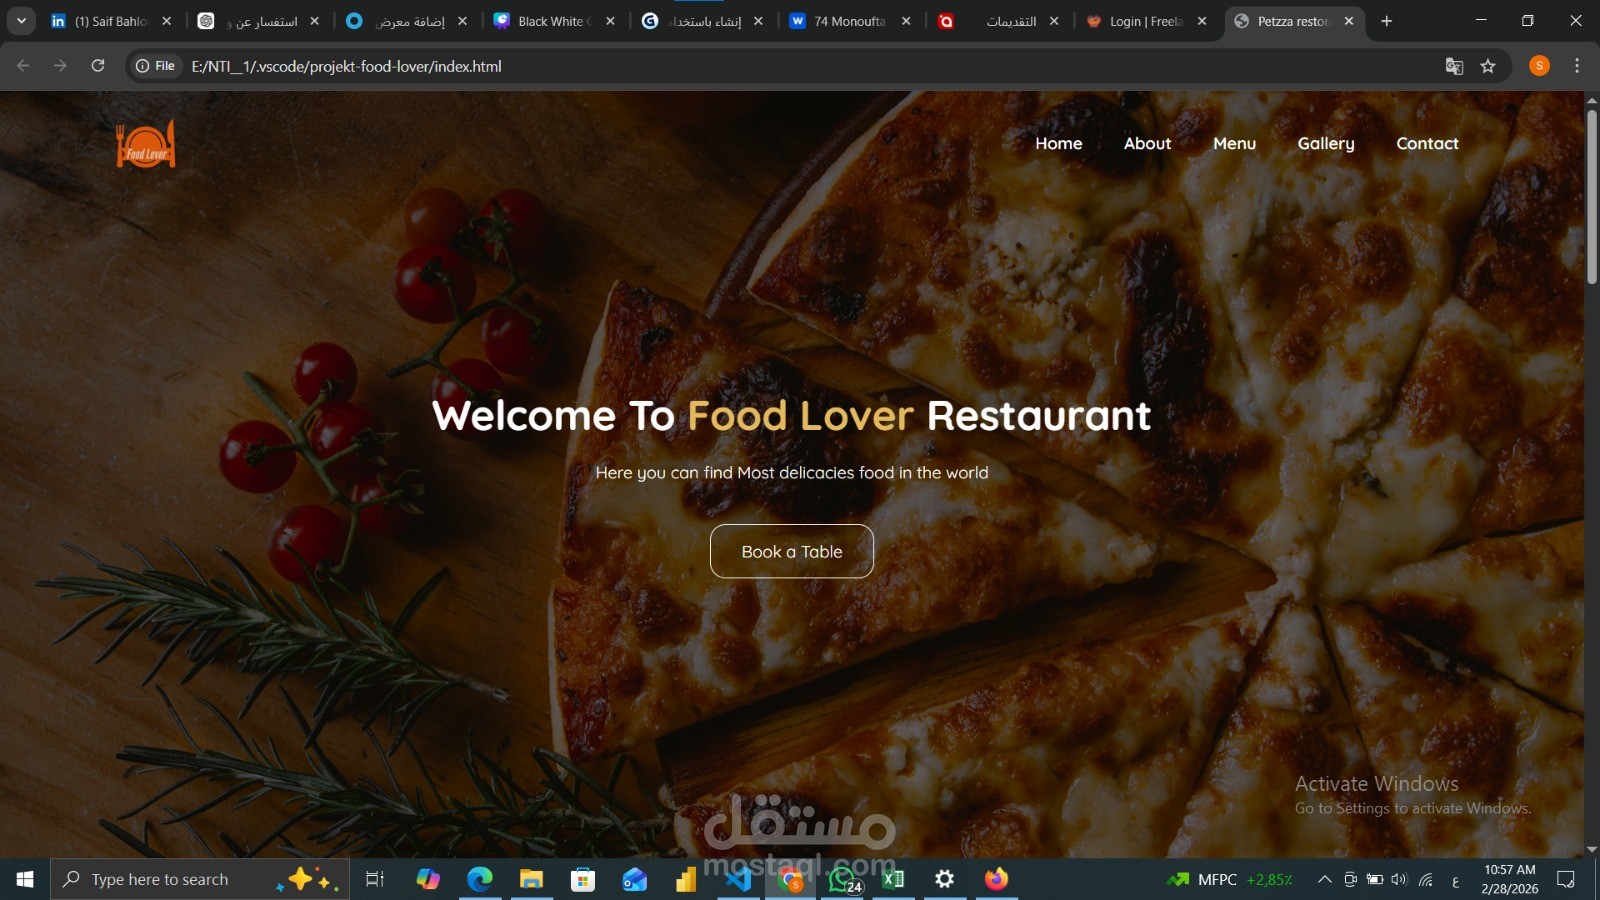Viewport: 1600px width, 900px height.
Task: Open the notification center icon
Action: [x=1566, y=879]
